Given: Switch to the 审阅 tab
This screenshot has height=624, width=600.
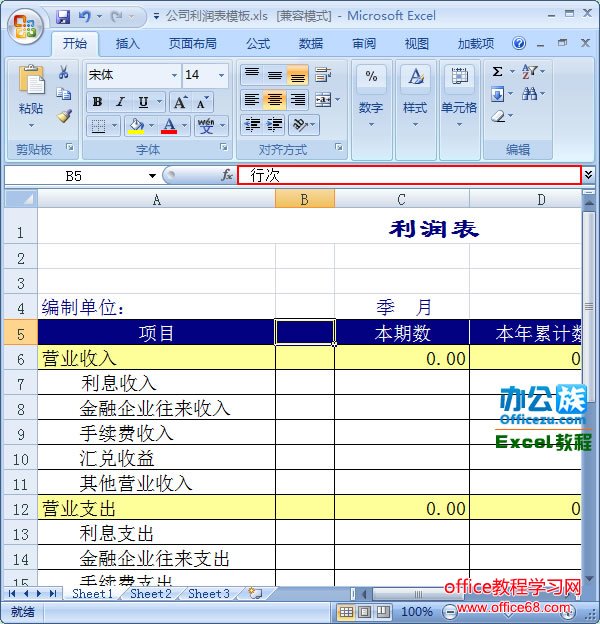Looking at the screenshot, I should 364,43.
